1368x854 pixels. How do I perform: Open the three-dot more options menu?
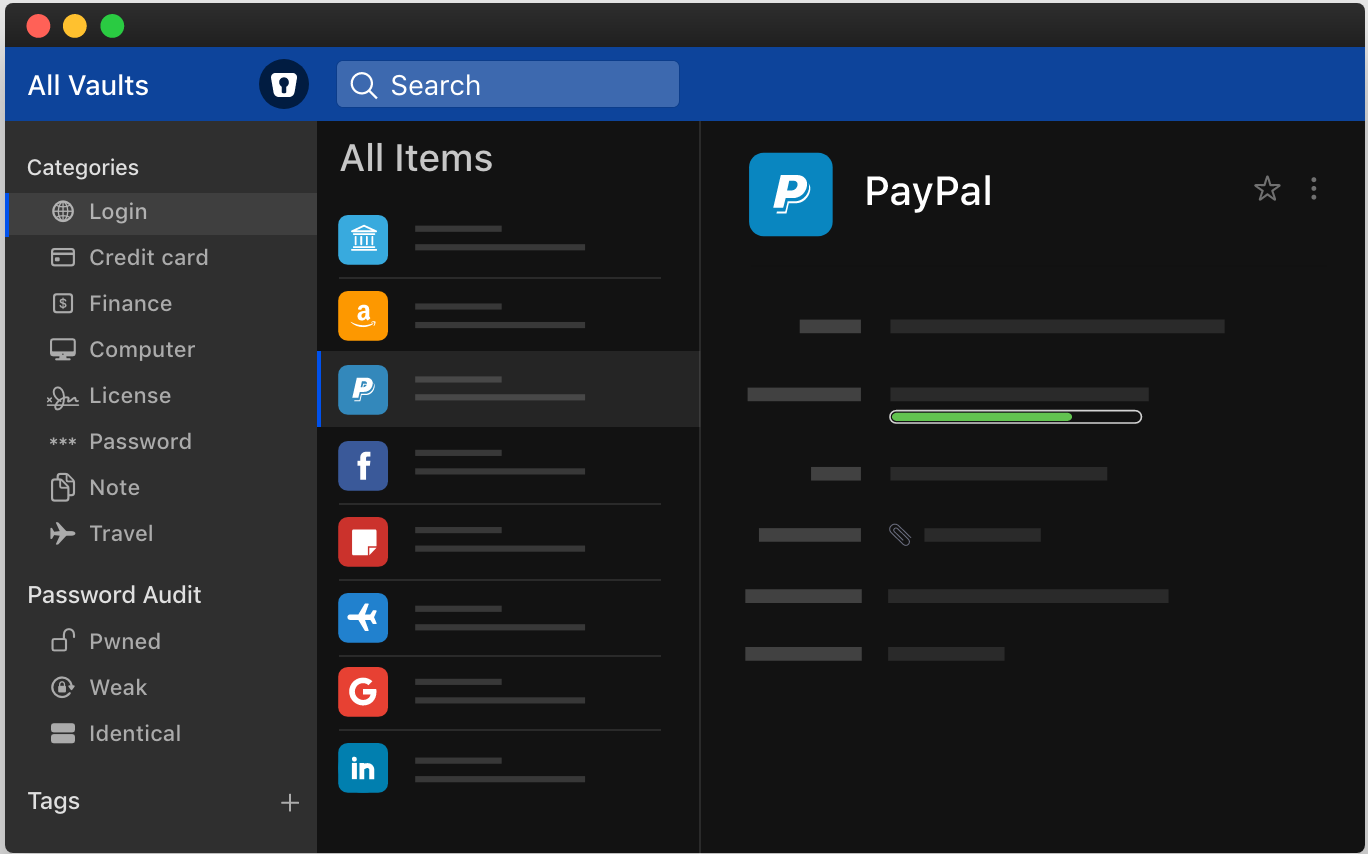[1314, 188]
